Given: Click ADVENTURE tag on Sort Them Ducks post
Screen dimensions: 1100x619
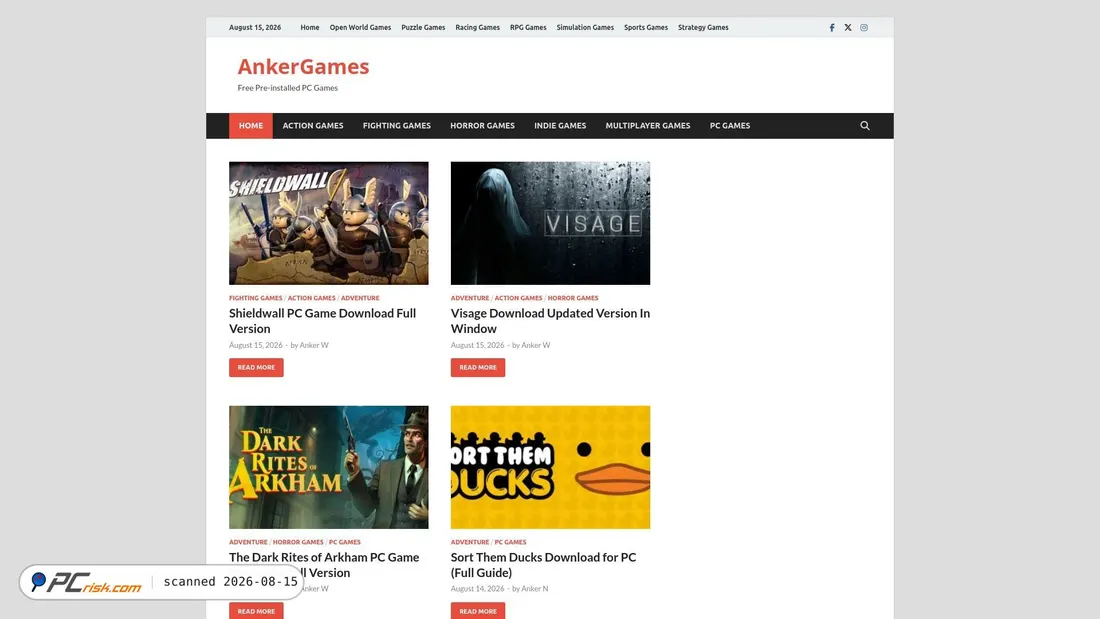Looking at the screenshot, I should tap(470, 543).
